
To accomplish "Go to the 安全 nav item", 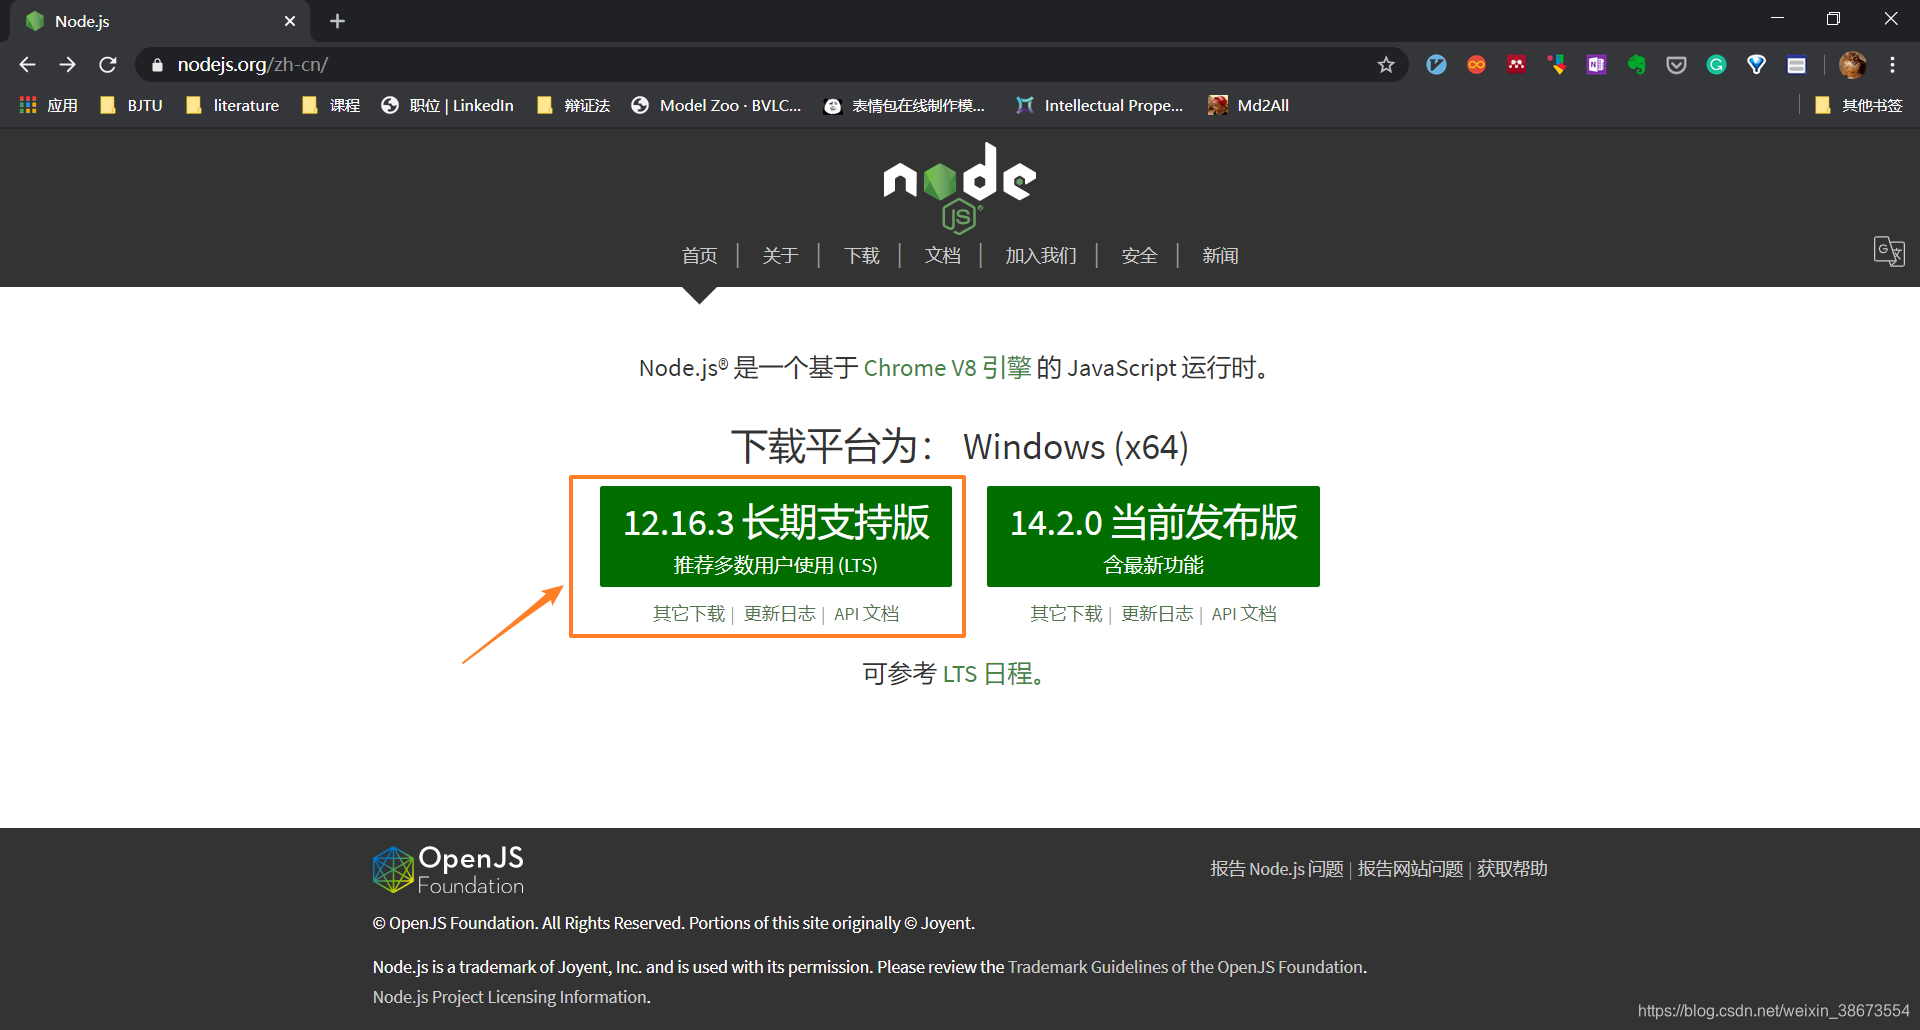I will [1139, 256].
